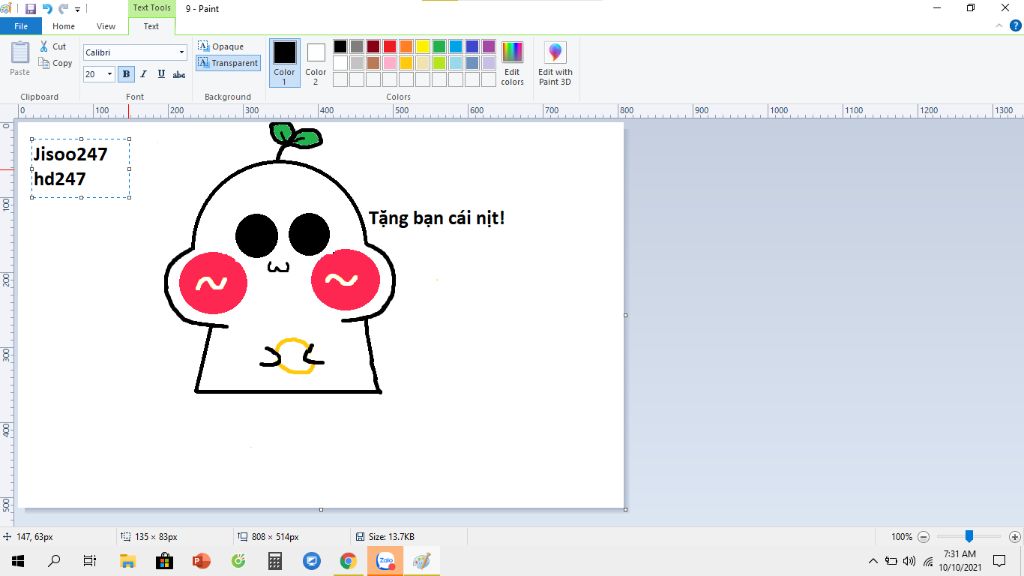Click the zoom slider handle
Screen dimensions: 1024x576
point(969,536)
